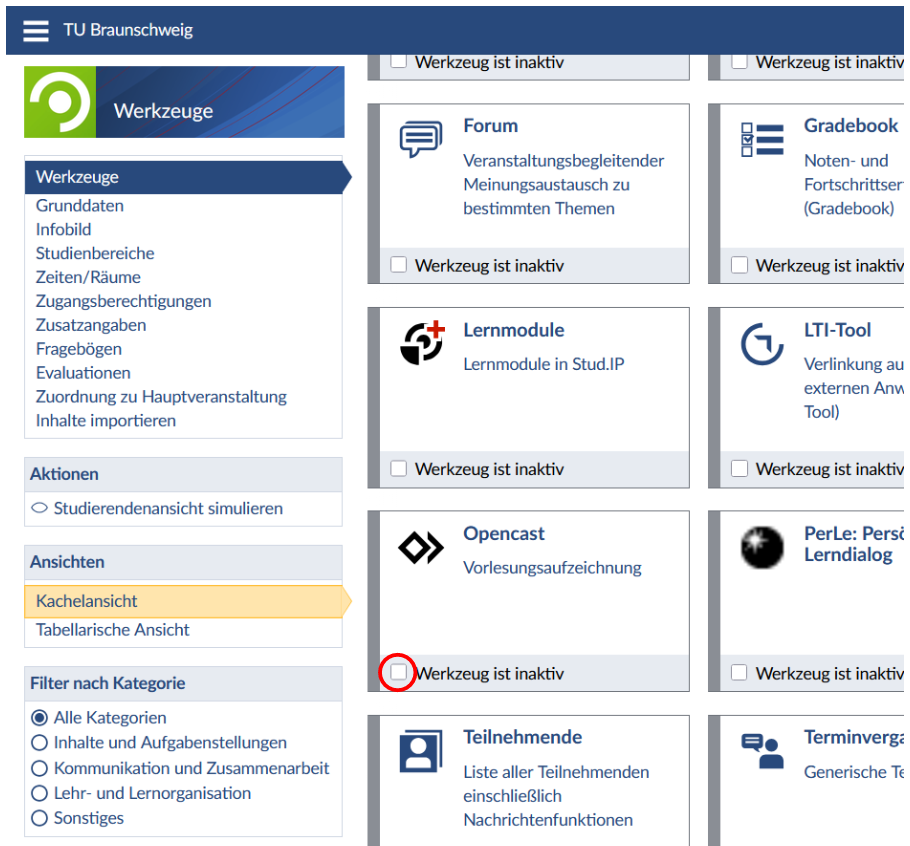Click the Aktionen widget header
Viewport: 910px width, 846px height.
click(183, 475)
